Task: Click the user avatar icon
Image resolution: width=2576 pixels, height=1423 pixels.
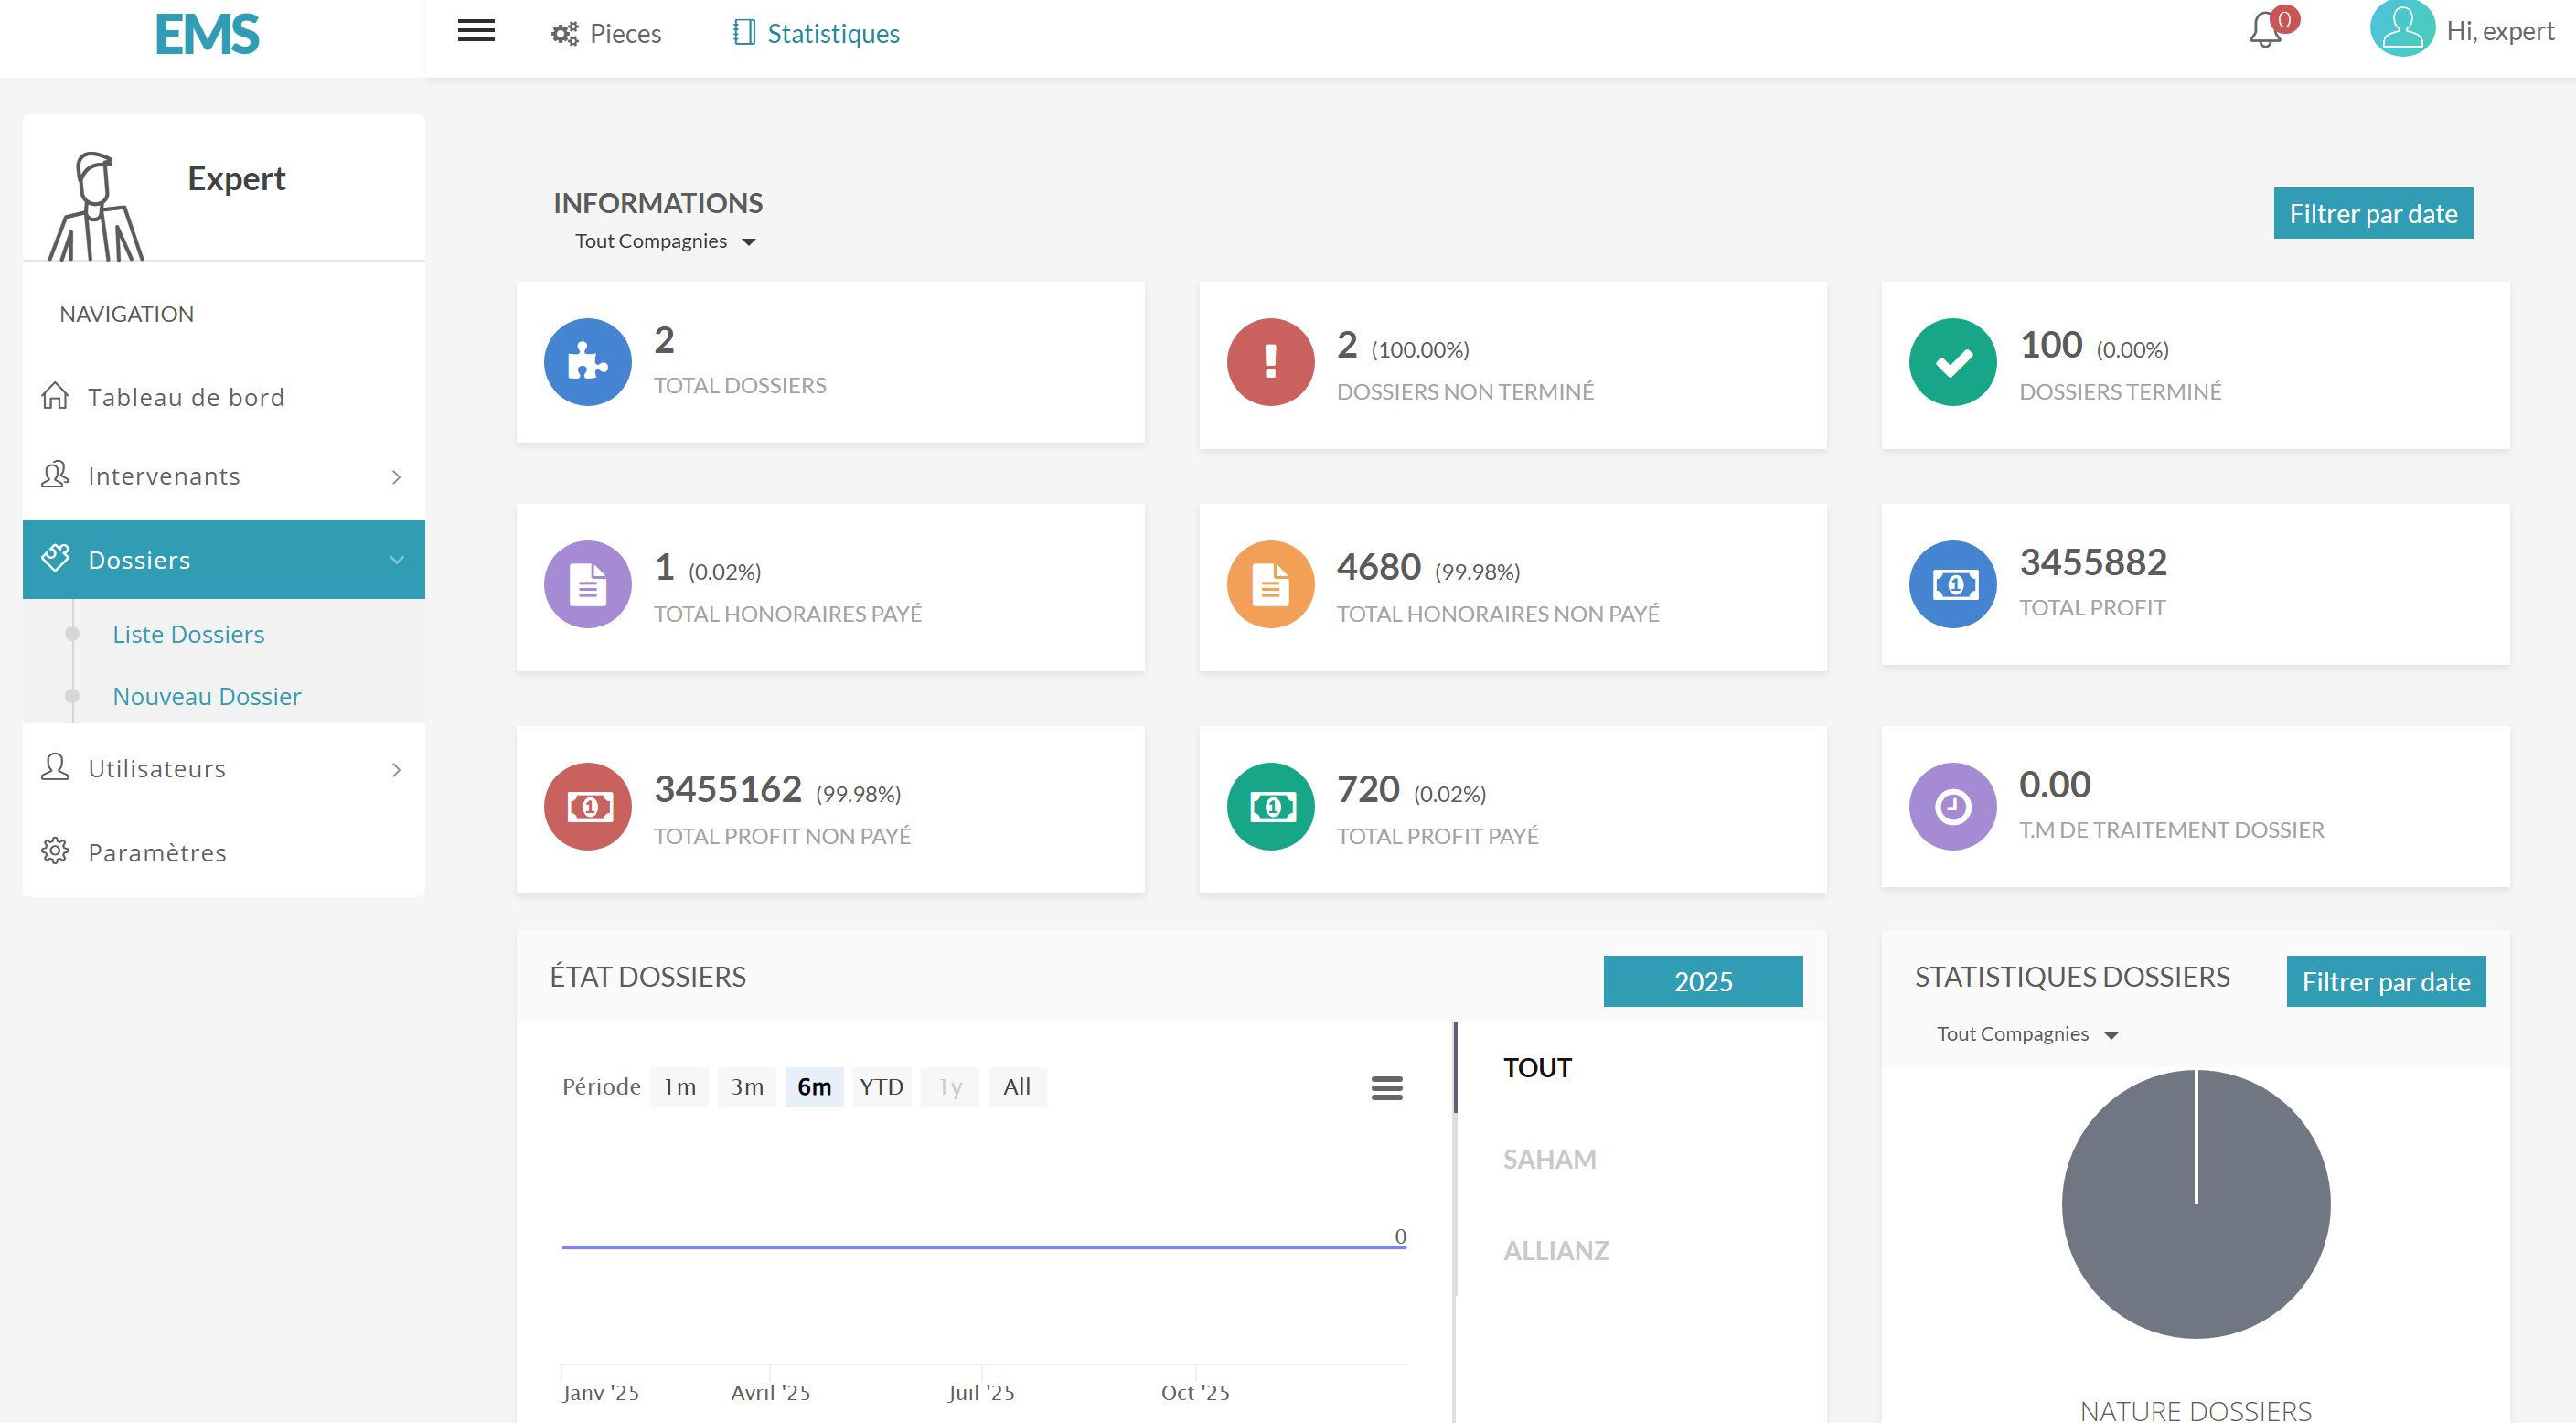Action: click(2401, 29)
